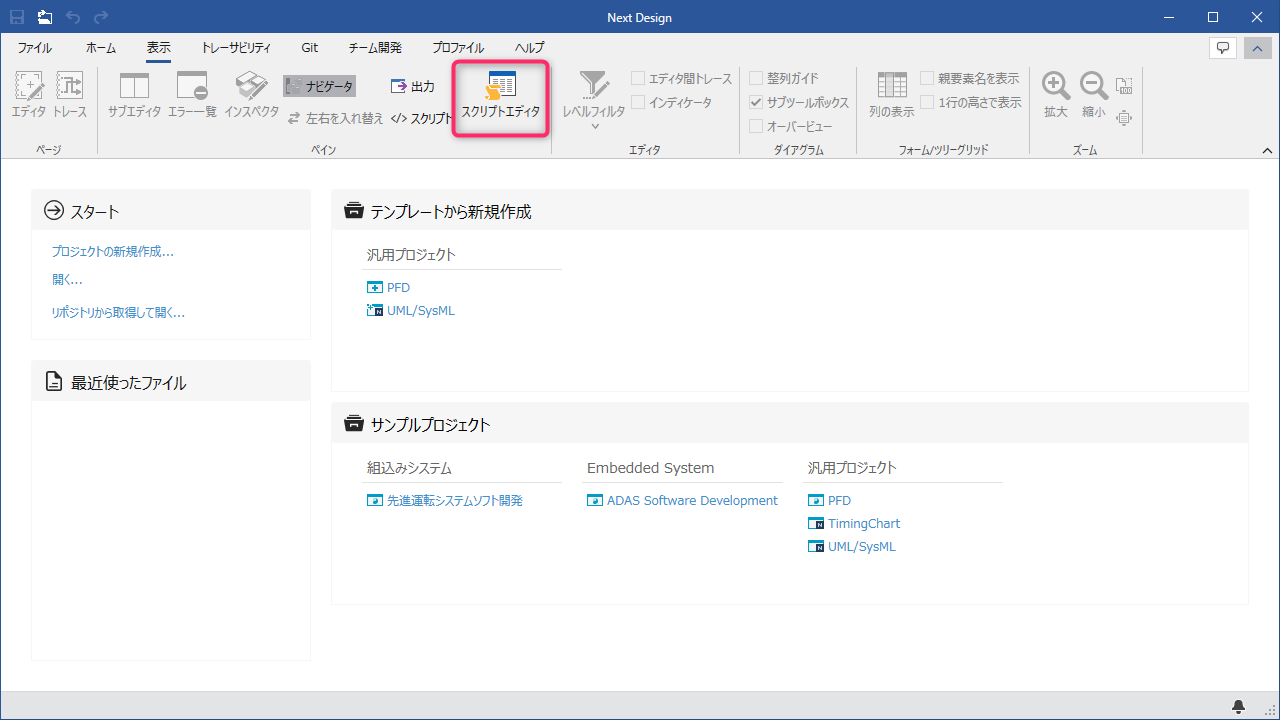Show the サブエディタ pane
Screen dimensions: 1280x720
134,97
